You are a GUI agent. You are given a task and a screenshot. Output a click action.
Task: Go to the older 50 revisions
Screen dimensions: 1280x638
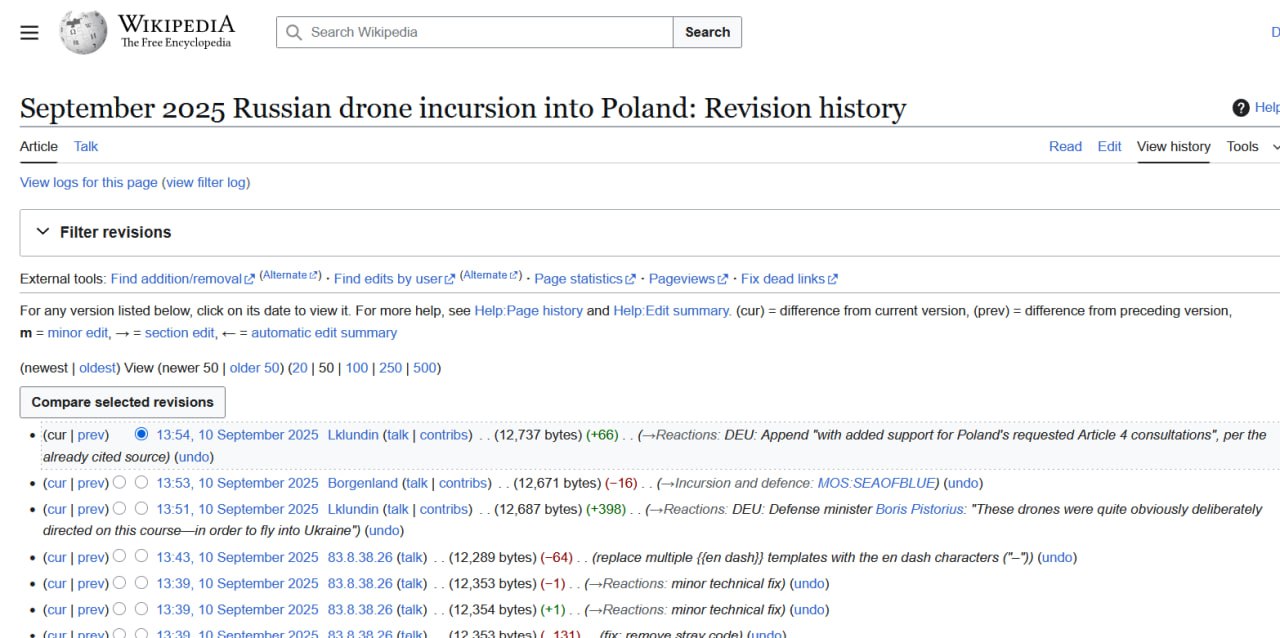tap(255, 367)
